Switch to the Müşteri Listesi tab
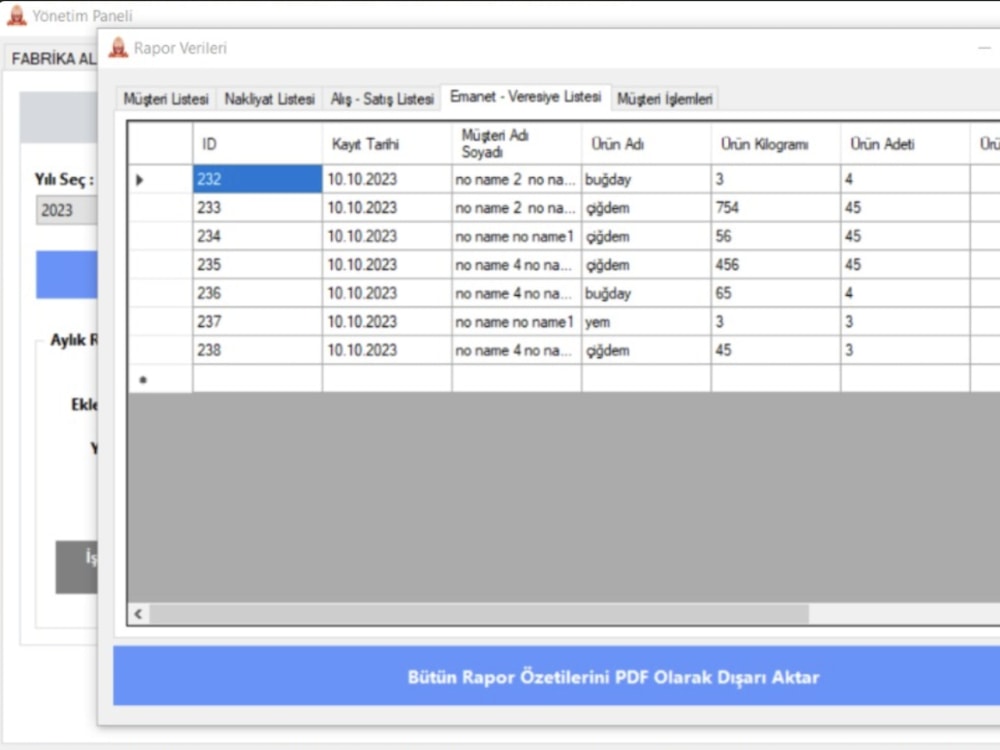Screen dimensions: 1000x750 pos(166,99)
